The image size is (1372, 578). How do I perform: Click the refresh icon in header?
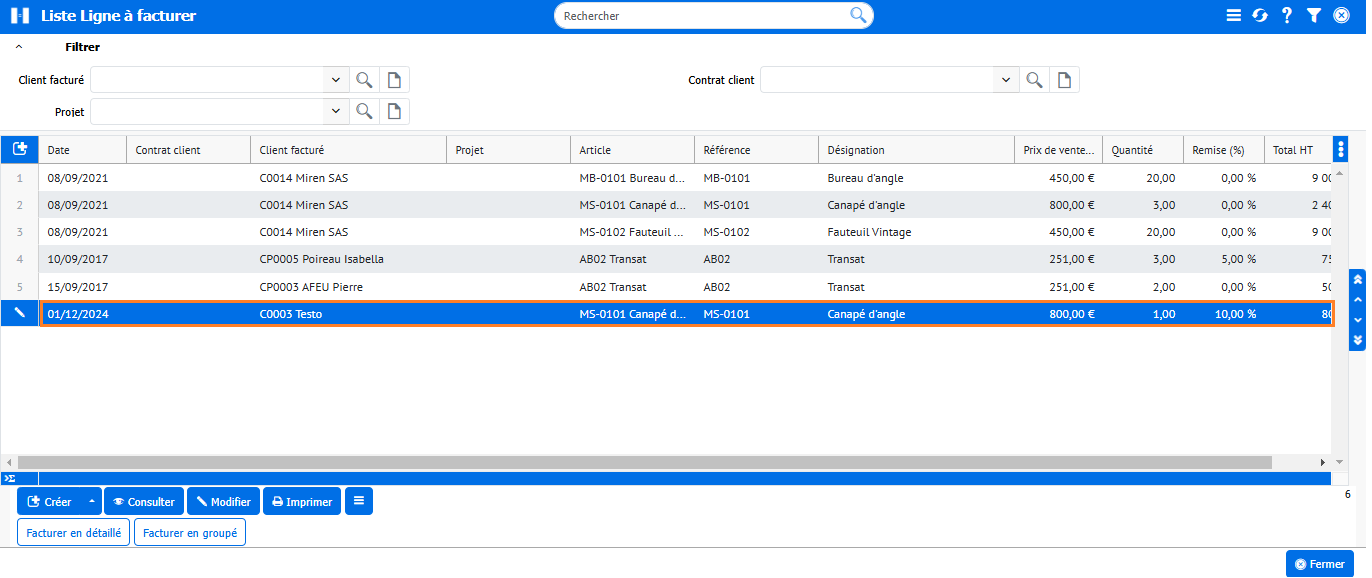coord(1260,16)
